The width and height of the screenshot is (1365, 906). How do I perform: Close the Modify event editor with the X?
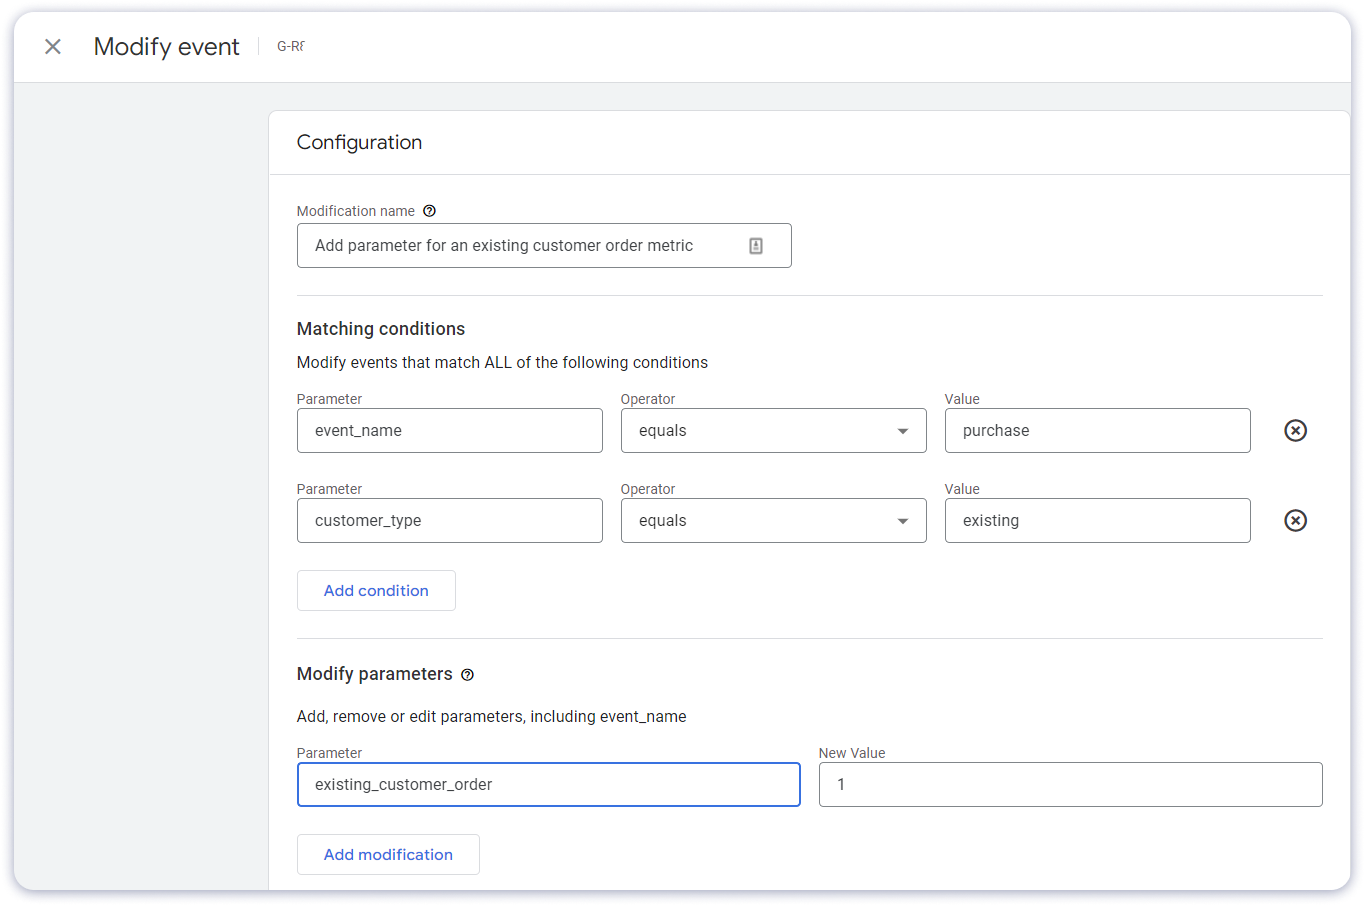click(x=52, y=46)
